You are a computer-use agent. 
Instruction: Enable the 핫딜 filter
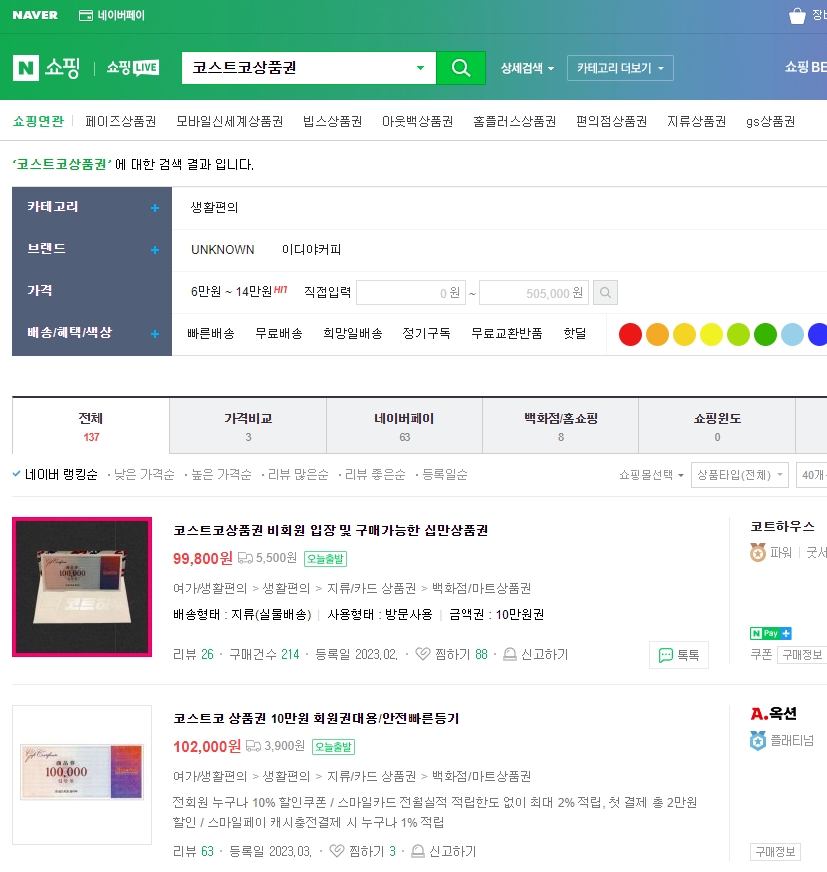tap(574, 334)
